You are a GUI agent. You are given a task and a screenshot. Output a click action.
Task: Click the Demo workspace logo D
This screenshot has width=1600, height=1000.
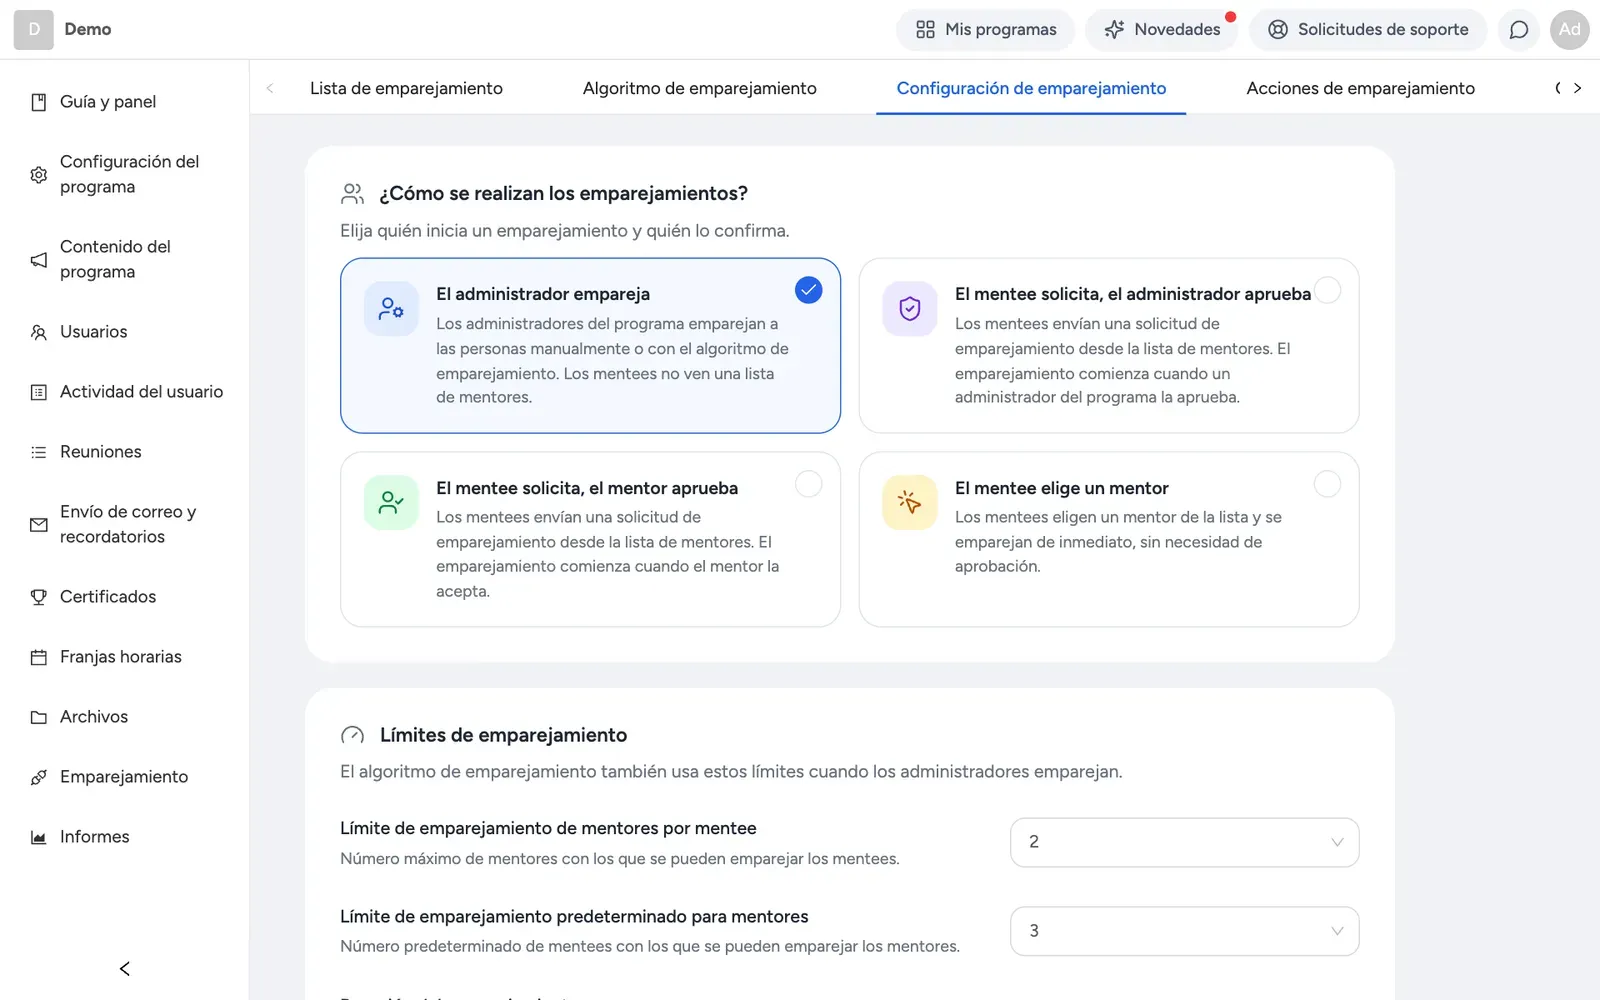(34, 30)
